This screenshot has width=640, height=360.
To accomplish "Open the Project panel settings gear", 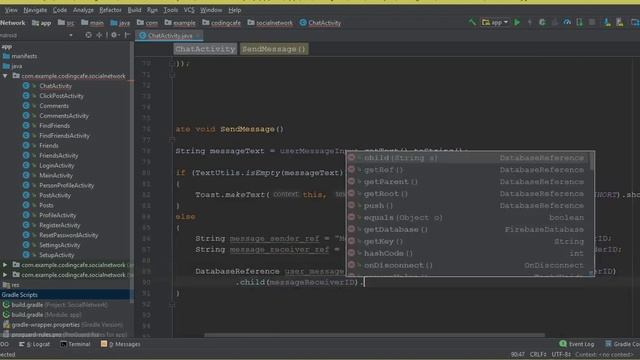I will tap(114, 36).
